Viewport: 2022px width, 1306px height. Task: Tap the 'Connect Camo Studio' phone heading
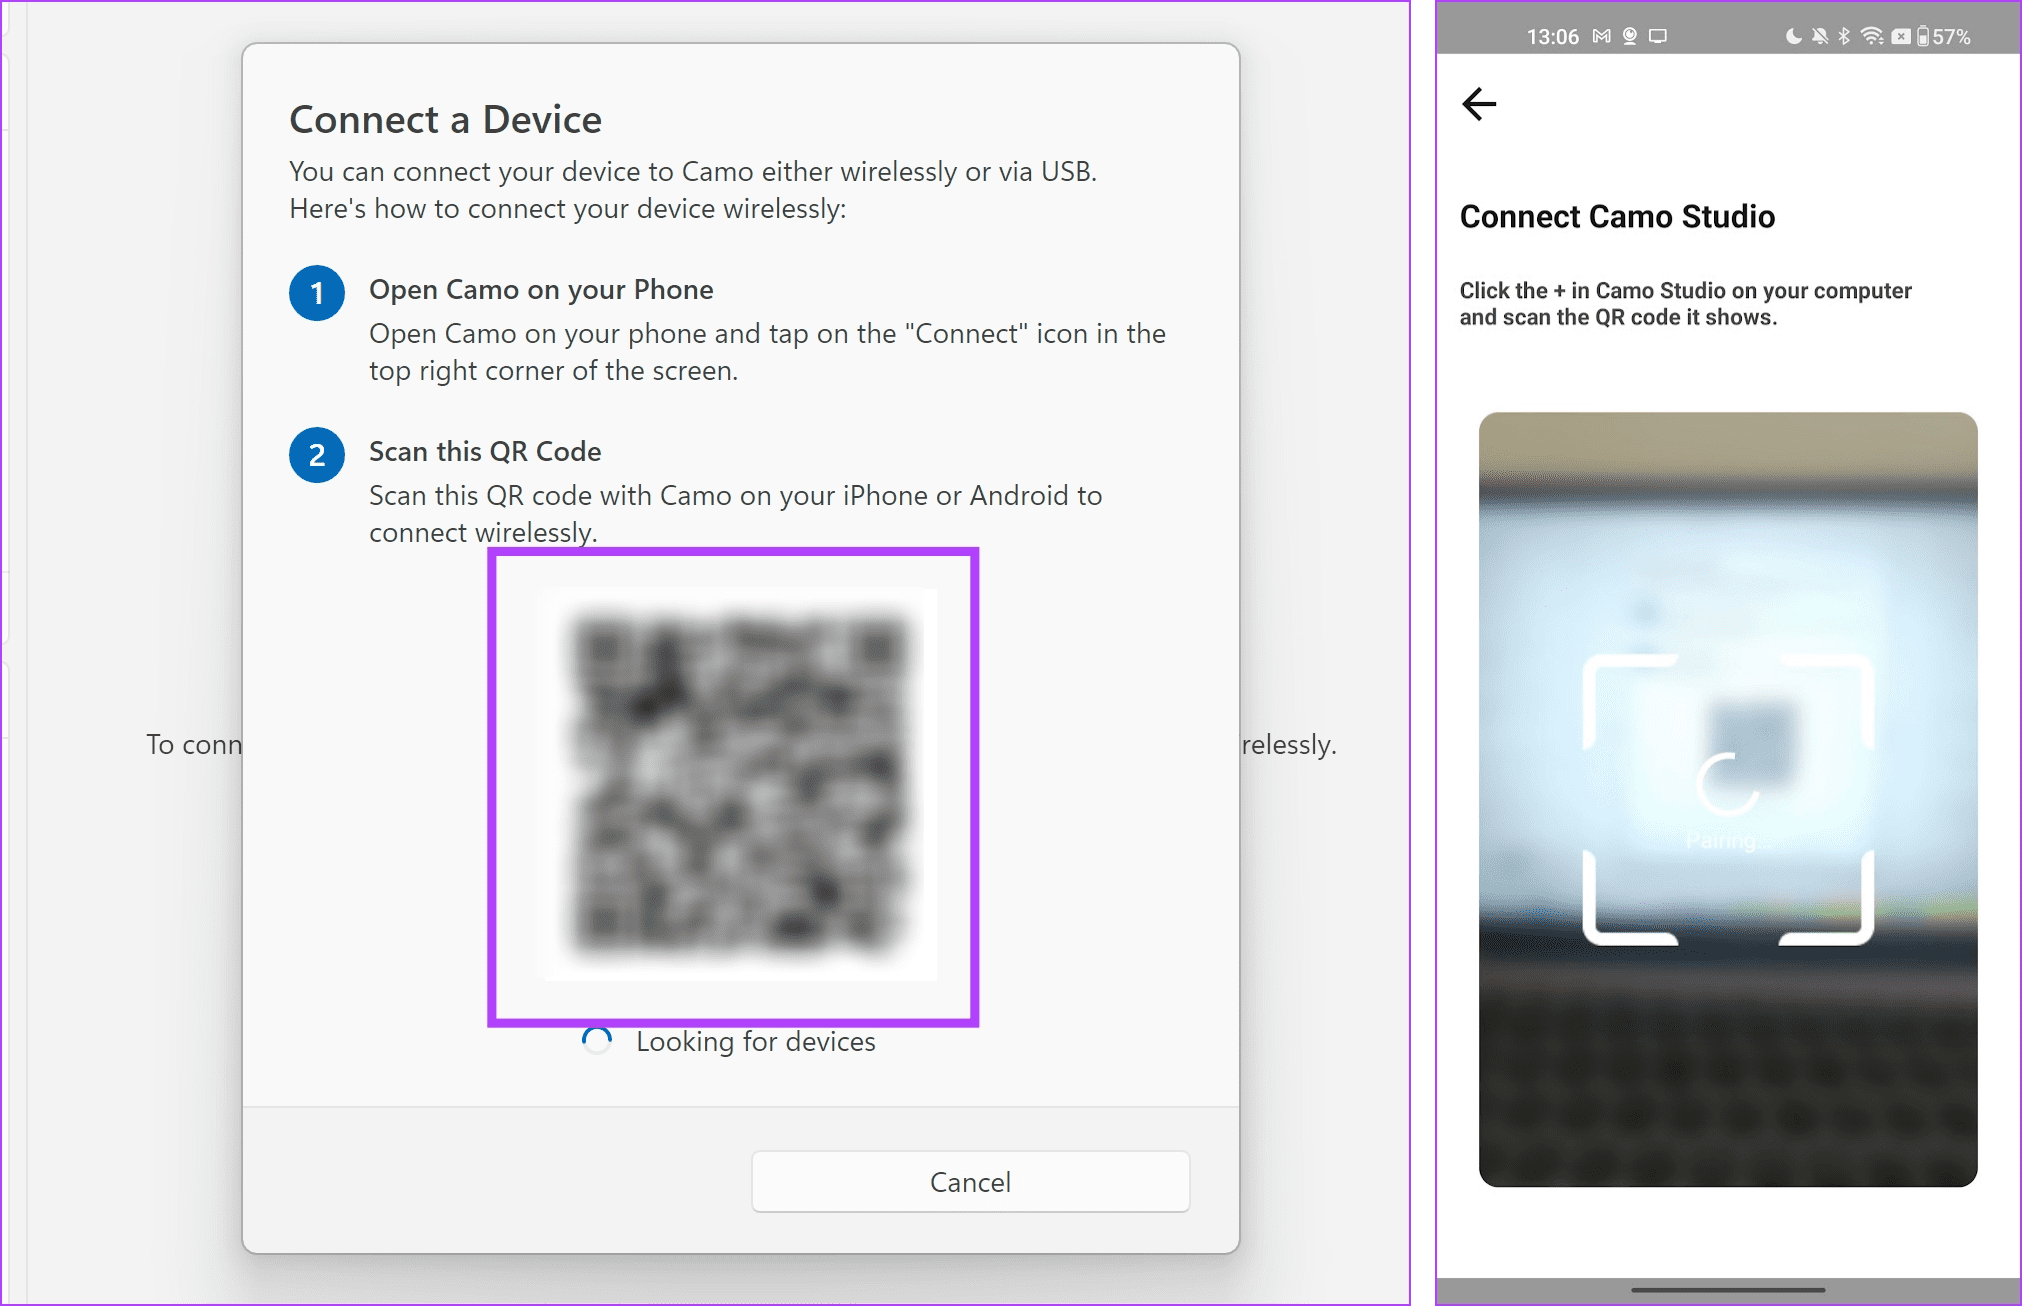(1617, 217)
